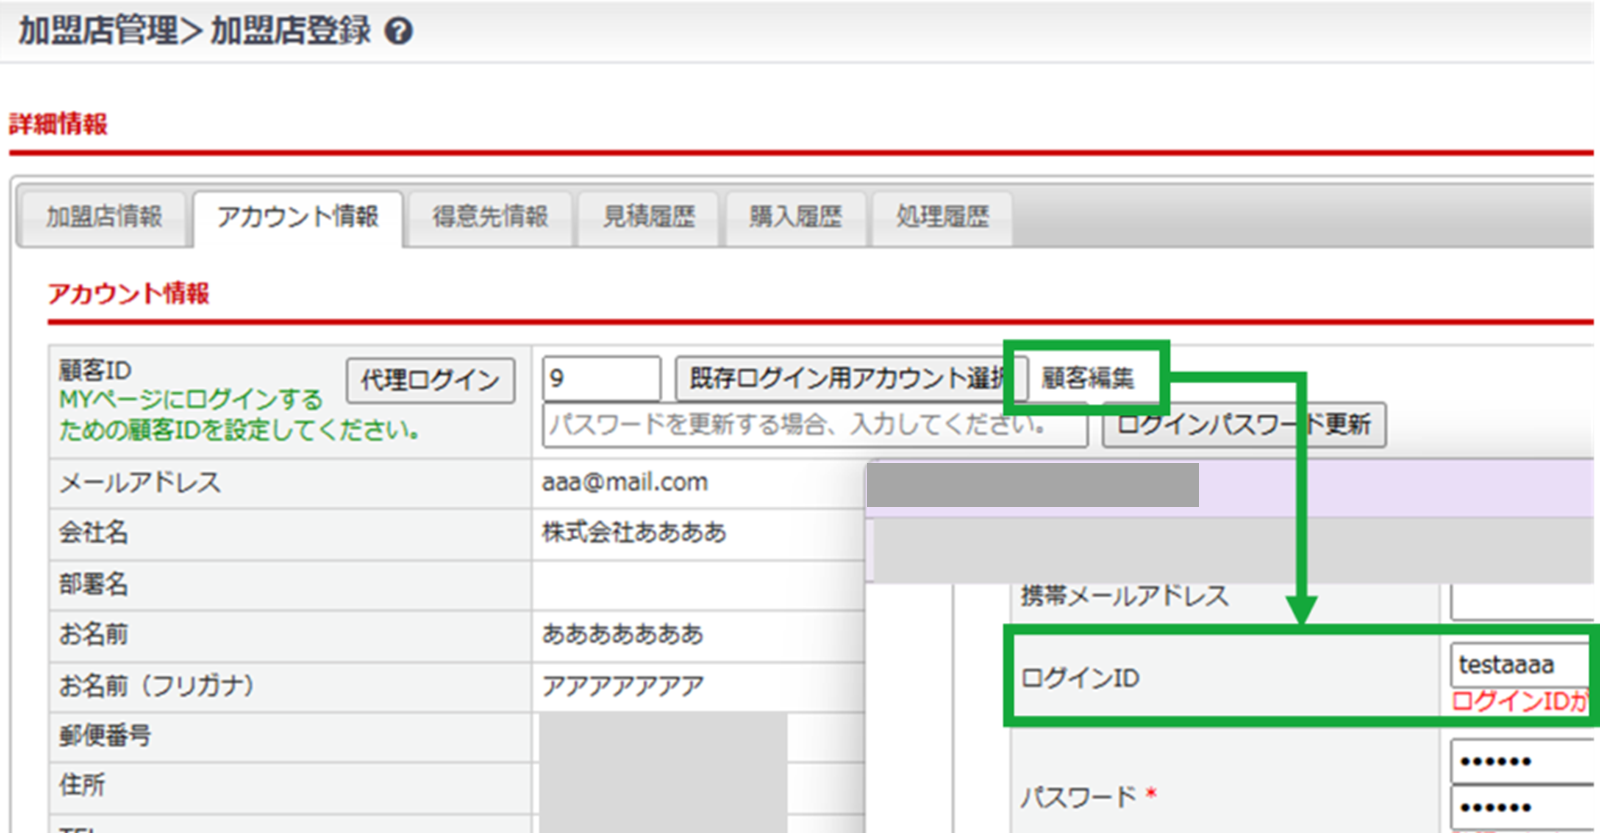Click the 顧客編集 button
1600x833 pixels.
(x=1088, y=378)
